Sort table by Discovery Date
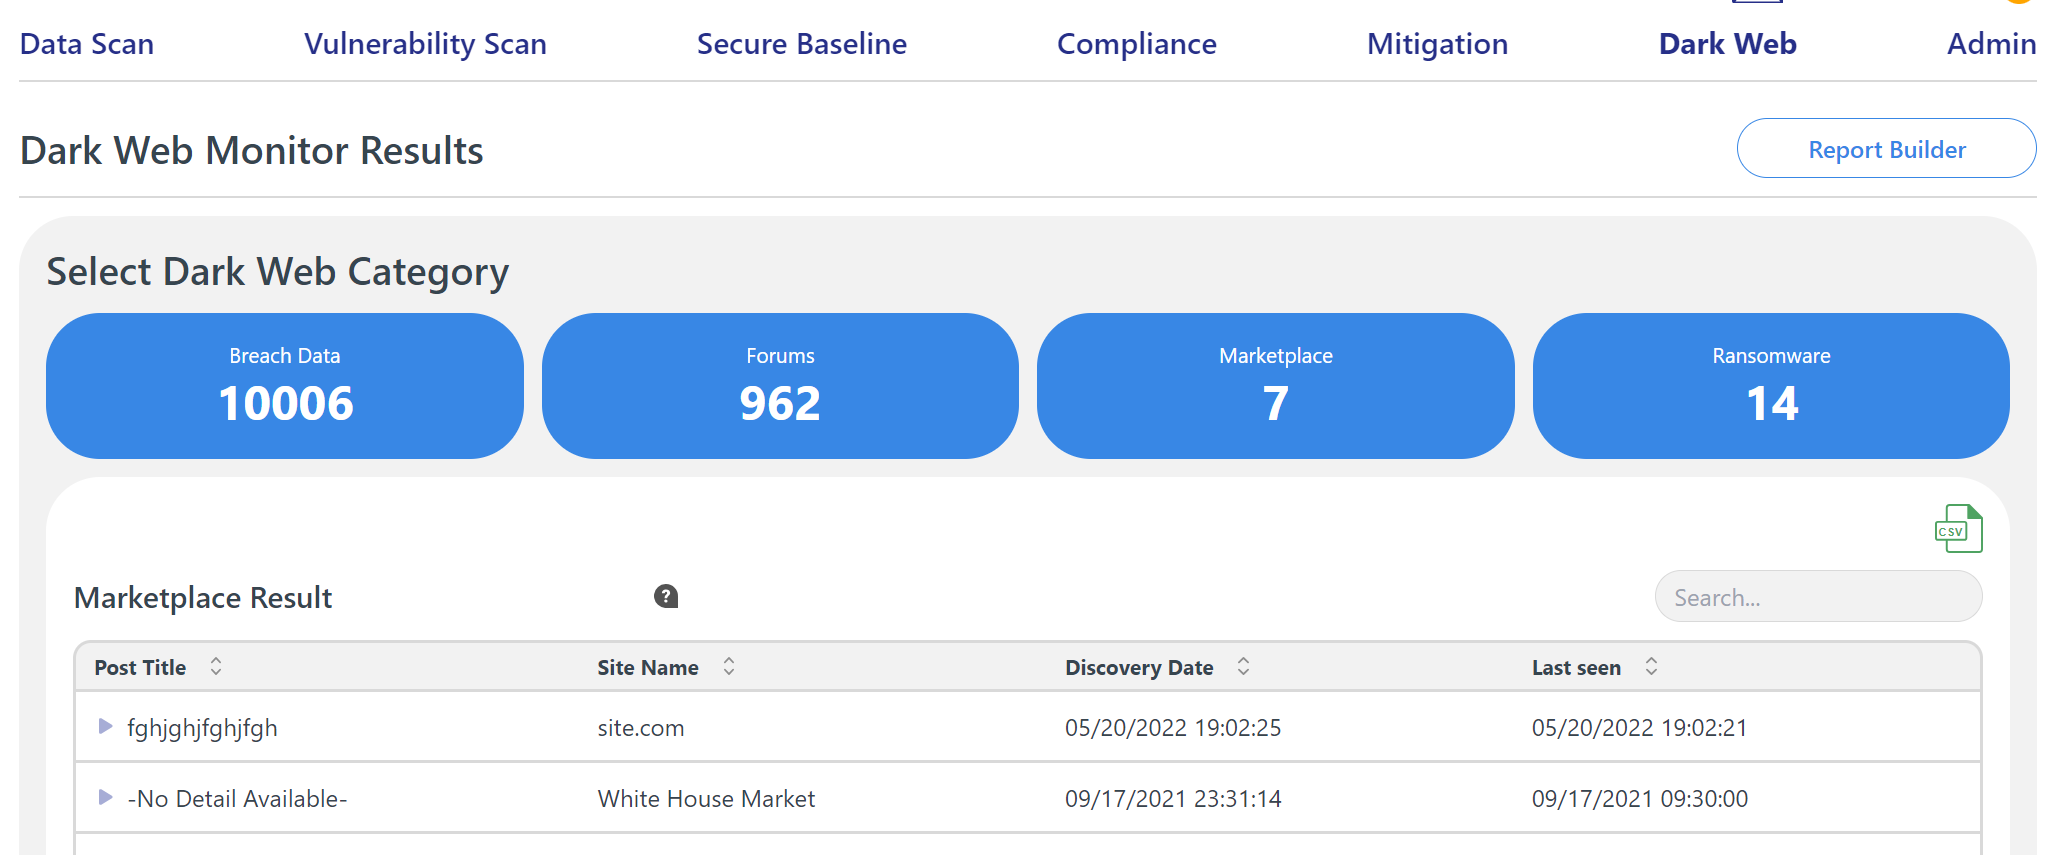This screenshot has height=855, width=2059. click(1243, 667)
